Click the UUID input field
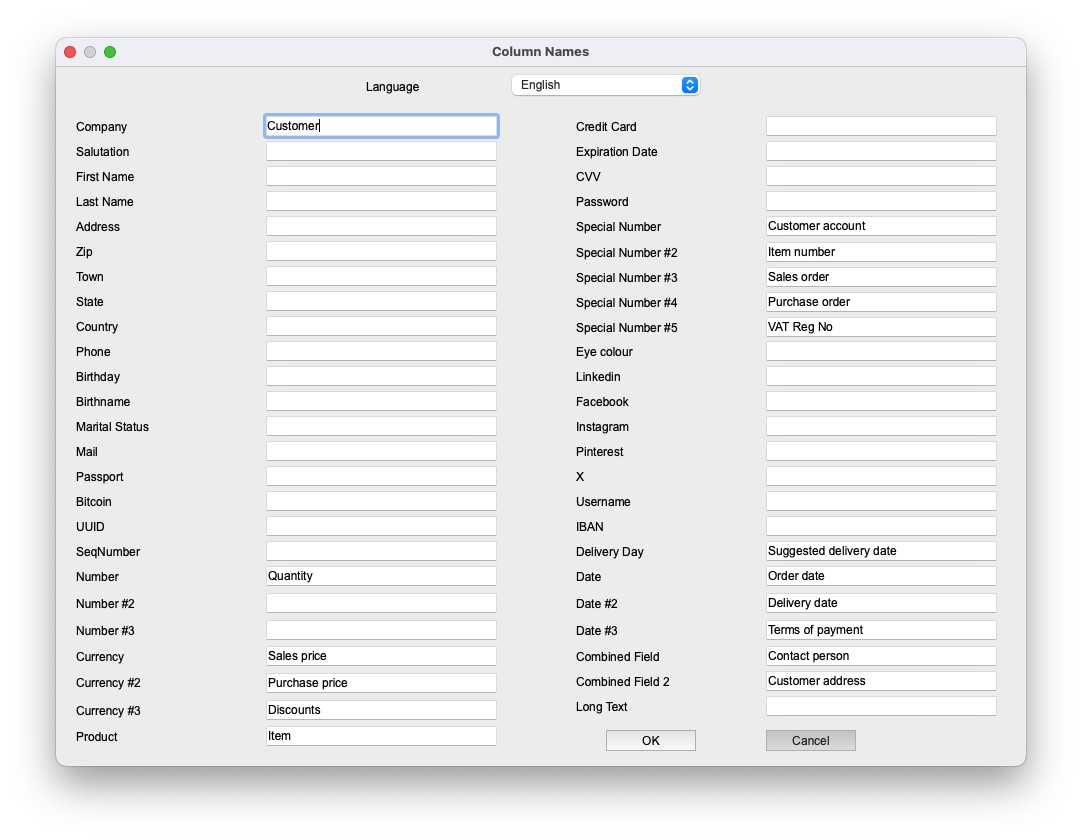The height and width of the screenshot is (840, 1082). coord(381,526)
